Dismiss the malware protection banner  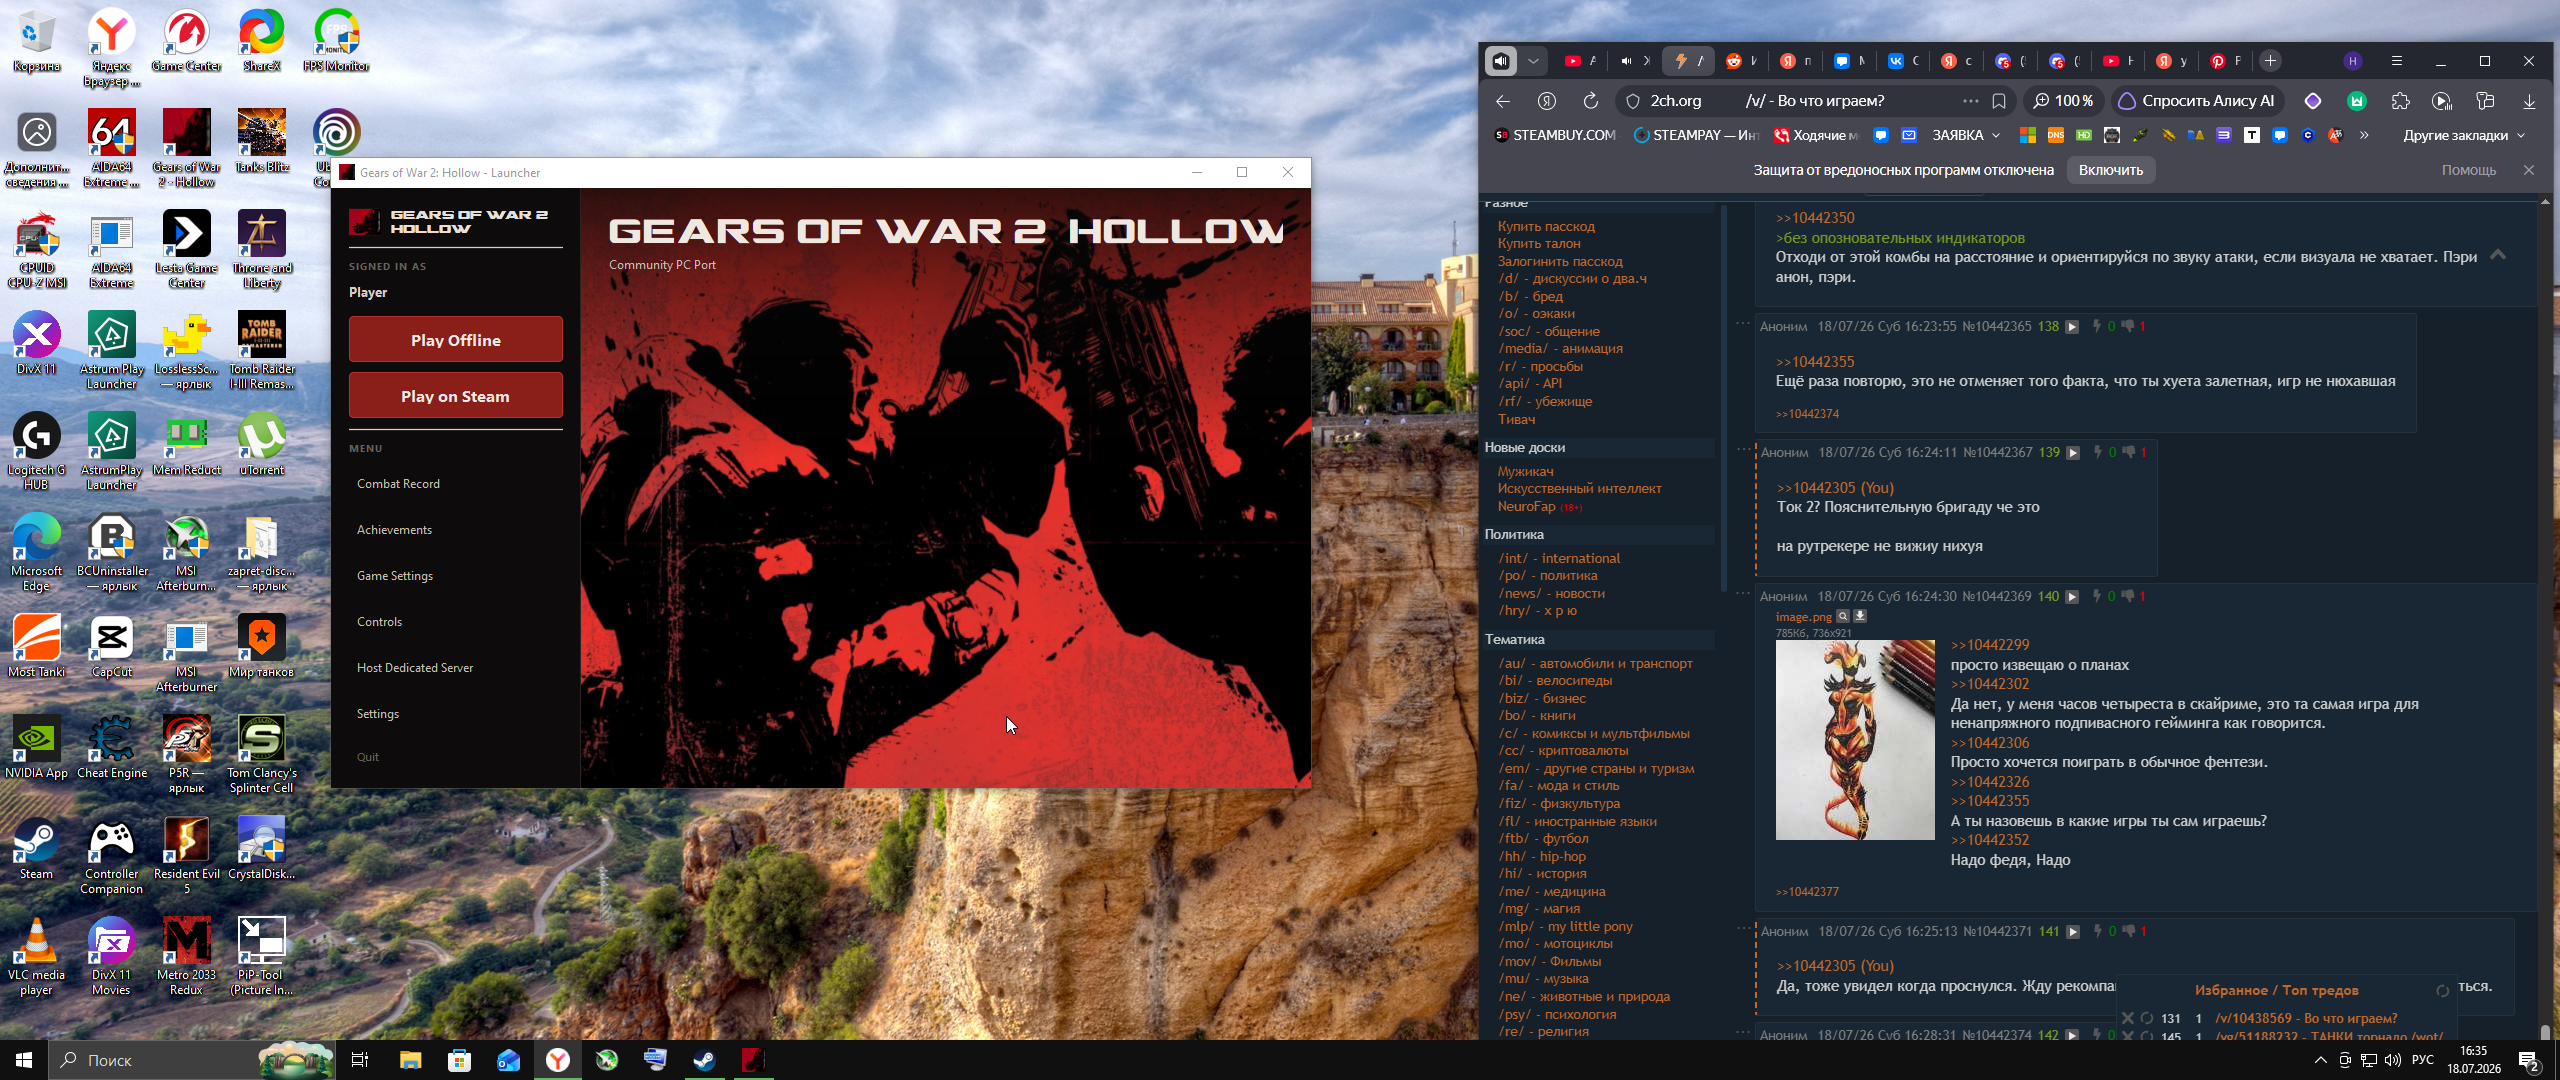click(2529, 170)
